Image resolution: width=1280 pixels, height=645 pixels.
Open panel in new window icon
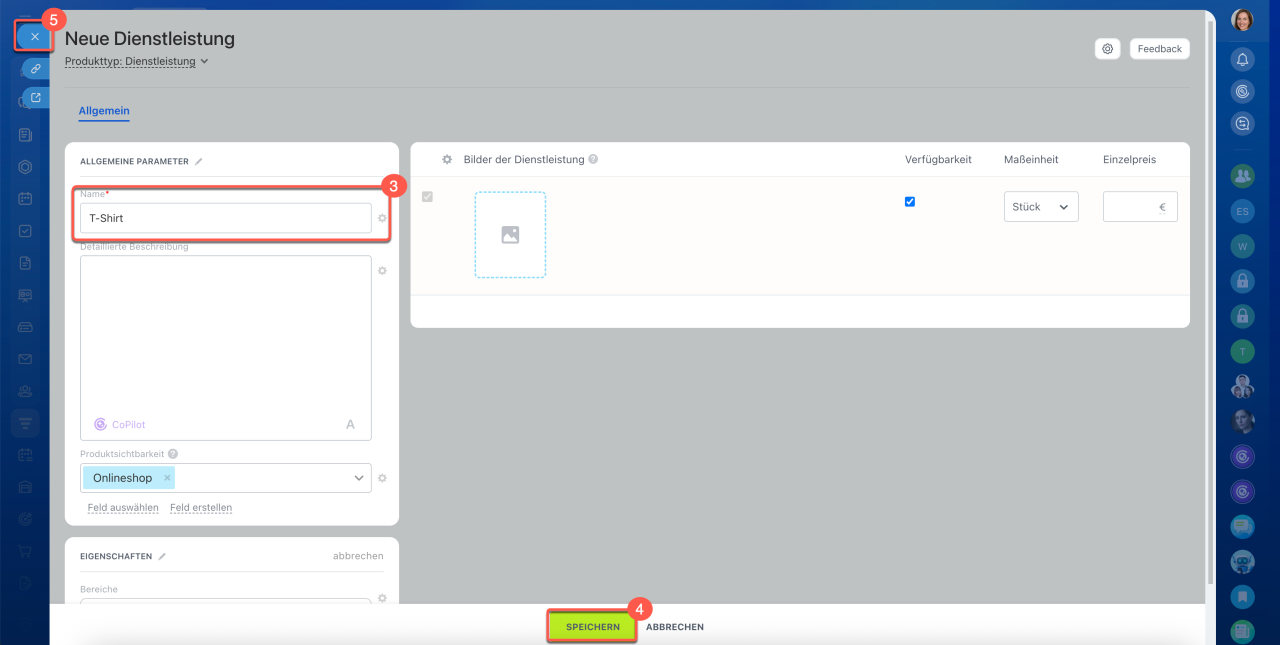click(x=36, y=98)
